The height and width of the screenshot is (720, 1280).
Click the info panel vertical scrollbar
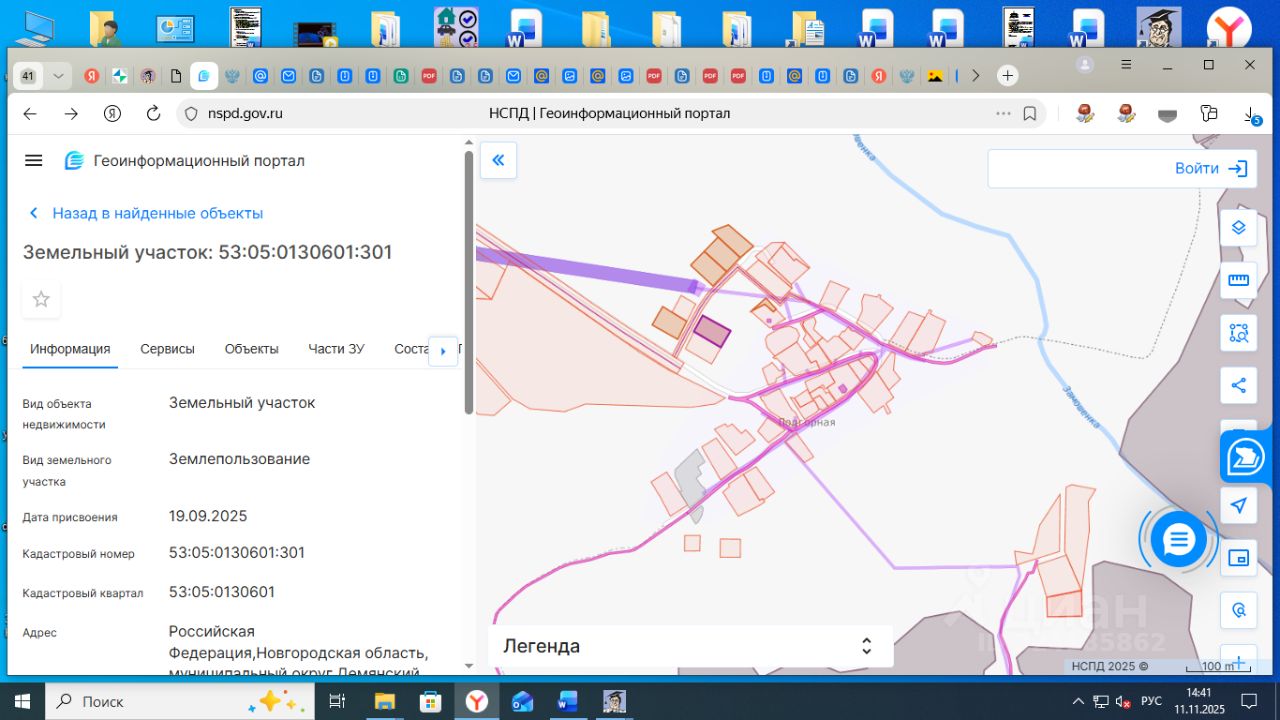pyautogui.click(x=469, y=283)
